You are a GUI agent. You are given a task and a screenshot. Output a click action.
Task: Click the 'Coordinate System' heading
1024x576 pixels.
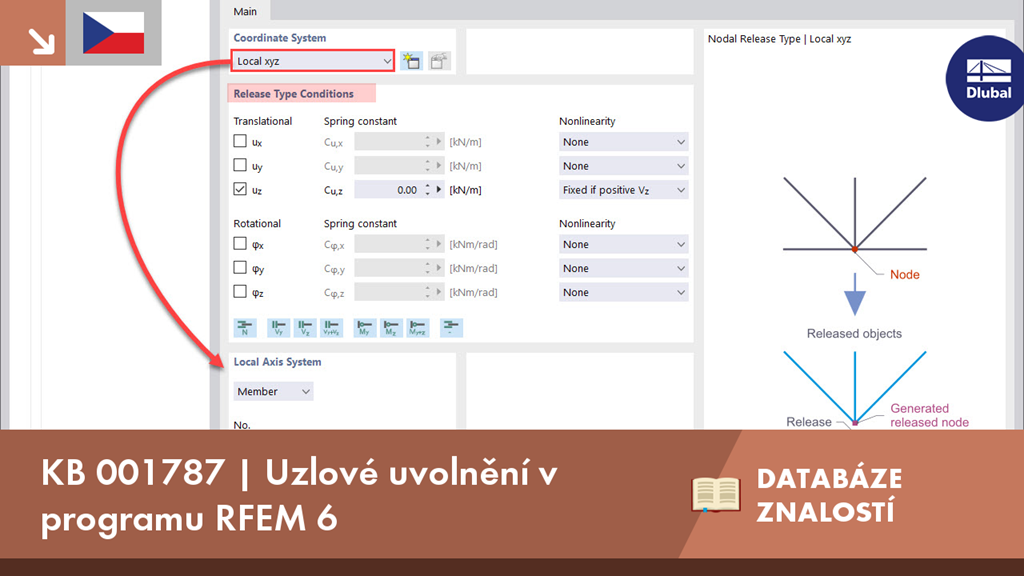click(280, 38)
